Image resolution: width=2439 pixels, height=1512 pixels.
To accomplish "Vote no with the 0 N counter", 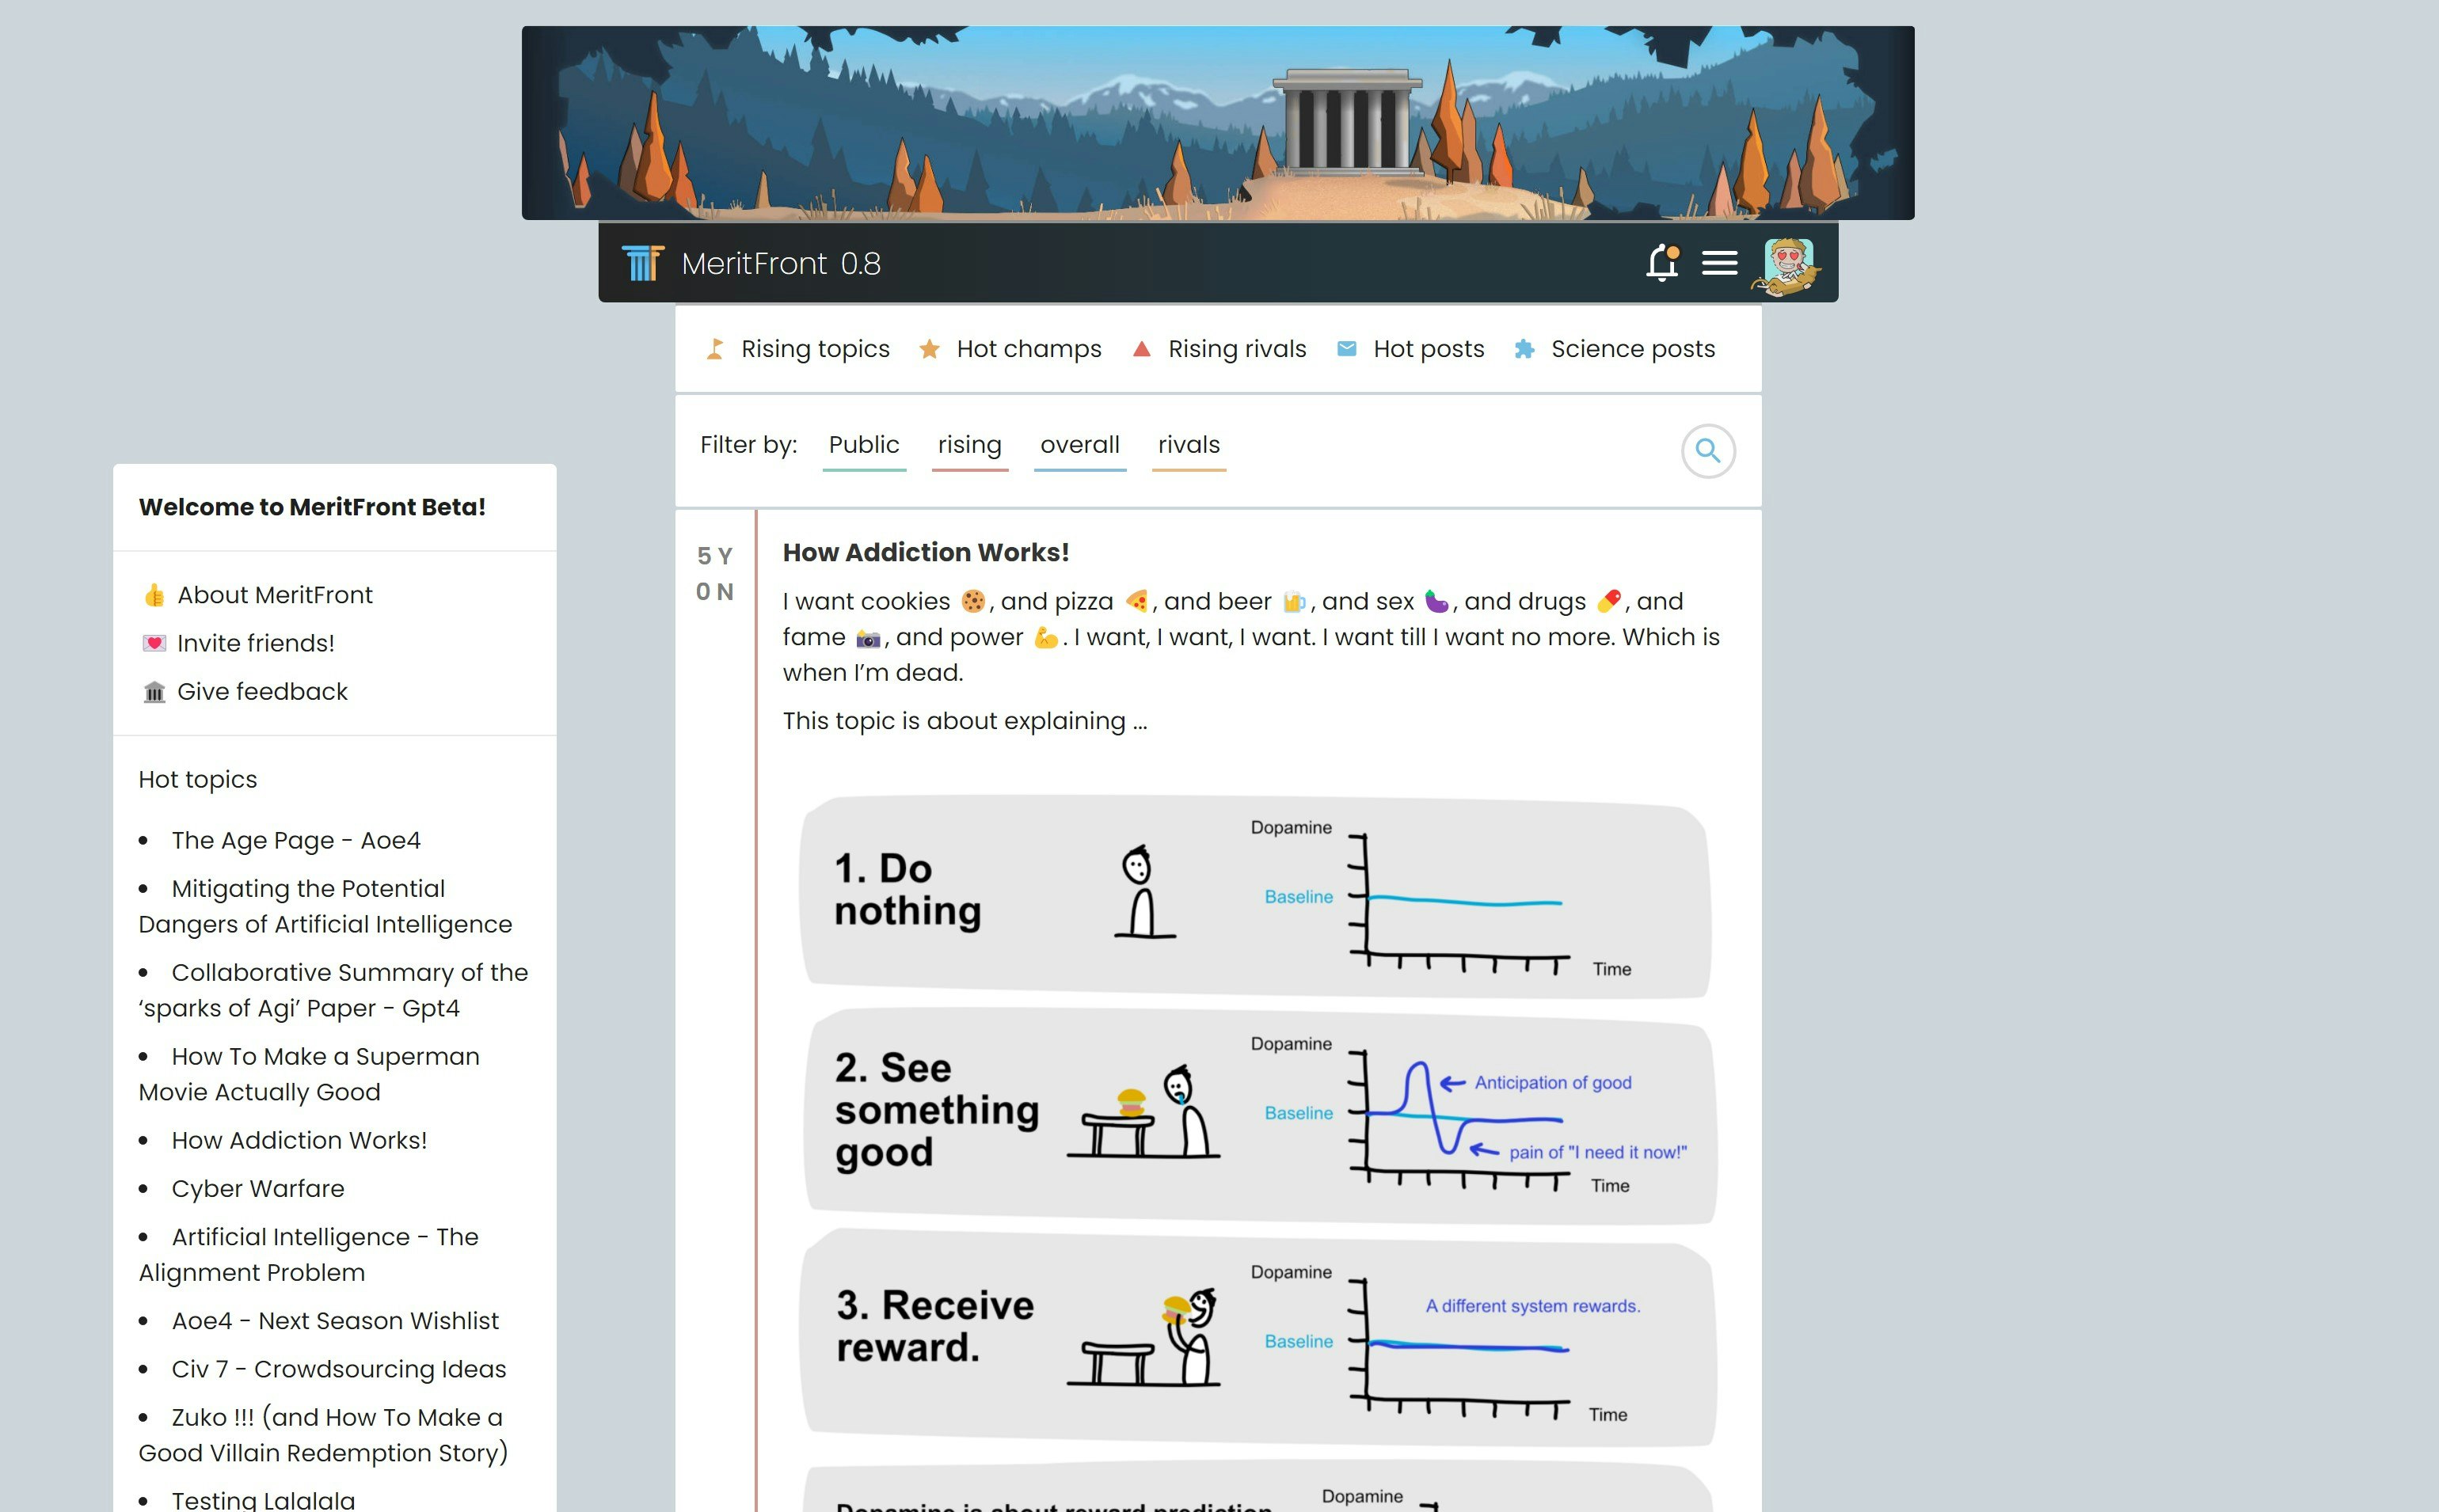I will [714, 592].
